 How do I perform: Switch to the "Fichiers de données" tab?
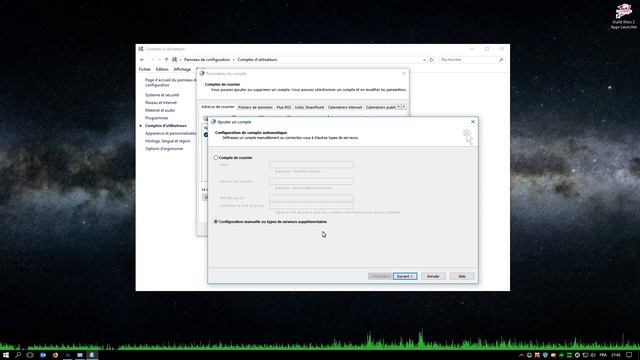255,107
